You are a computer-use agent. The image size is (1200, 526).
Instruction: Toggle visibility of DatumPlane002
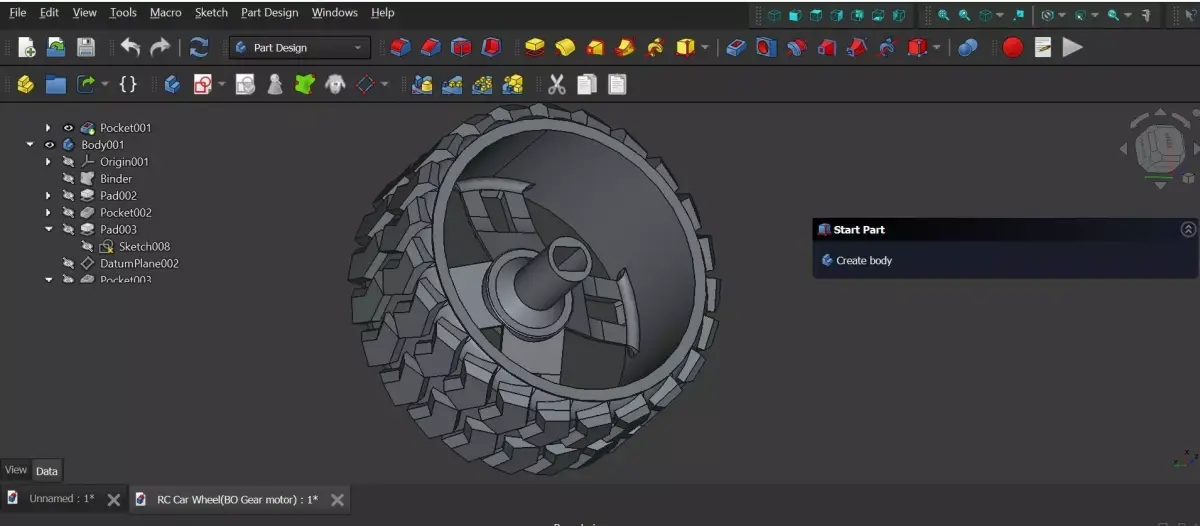[x=68, y=264]
